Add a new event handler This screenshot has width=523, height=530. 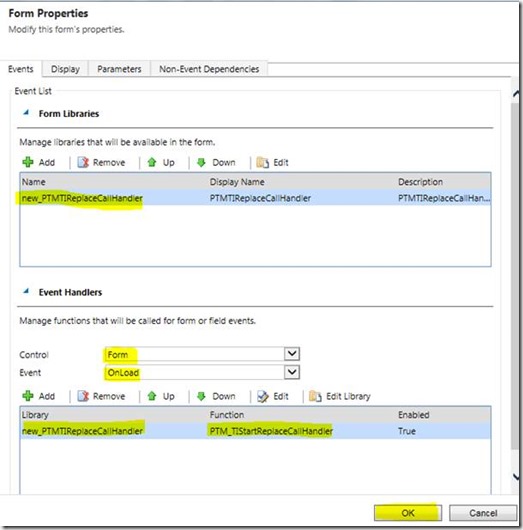(x=39, y=396)
